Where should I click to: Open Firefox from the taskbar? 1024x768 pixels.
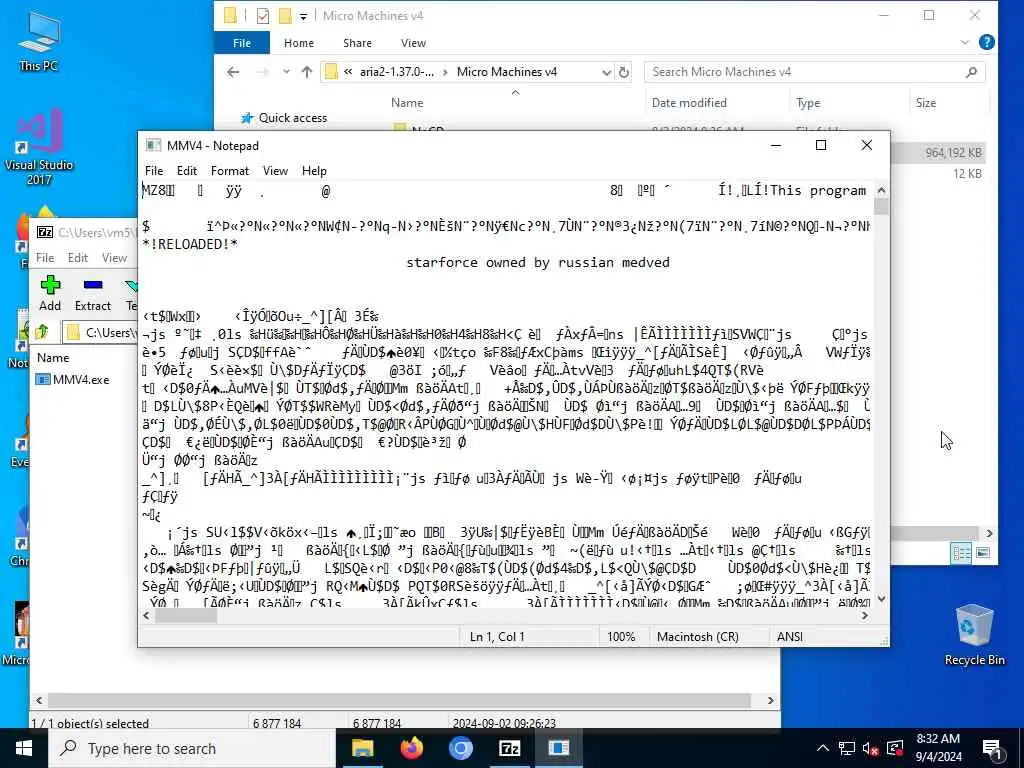(411, 748)
